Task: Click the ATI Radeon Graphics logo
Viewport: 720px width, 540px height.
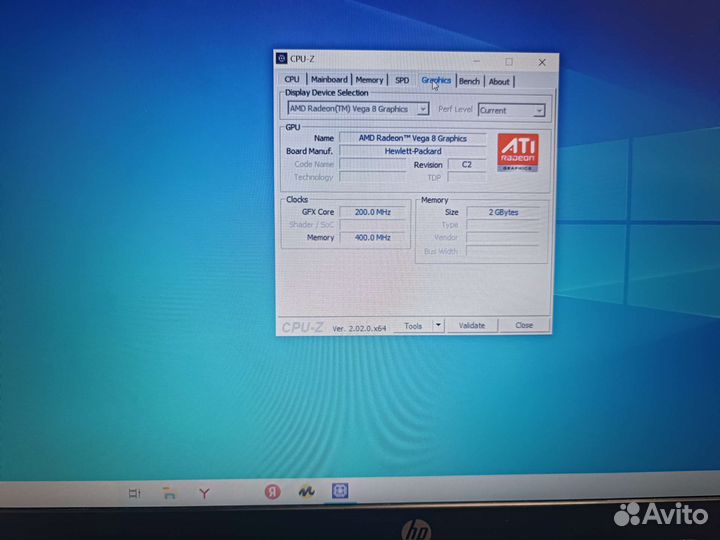Action: pos(518,152)
